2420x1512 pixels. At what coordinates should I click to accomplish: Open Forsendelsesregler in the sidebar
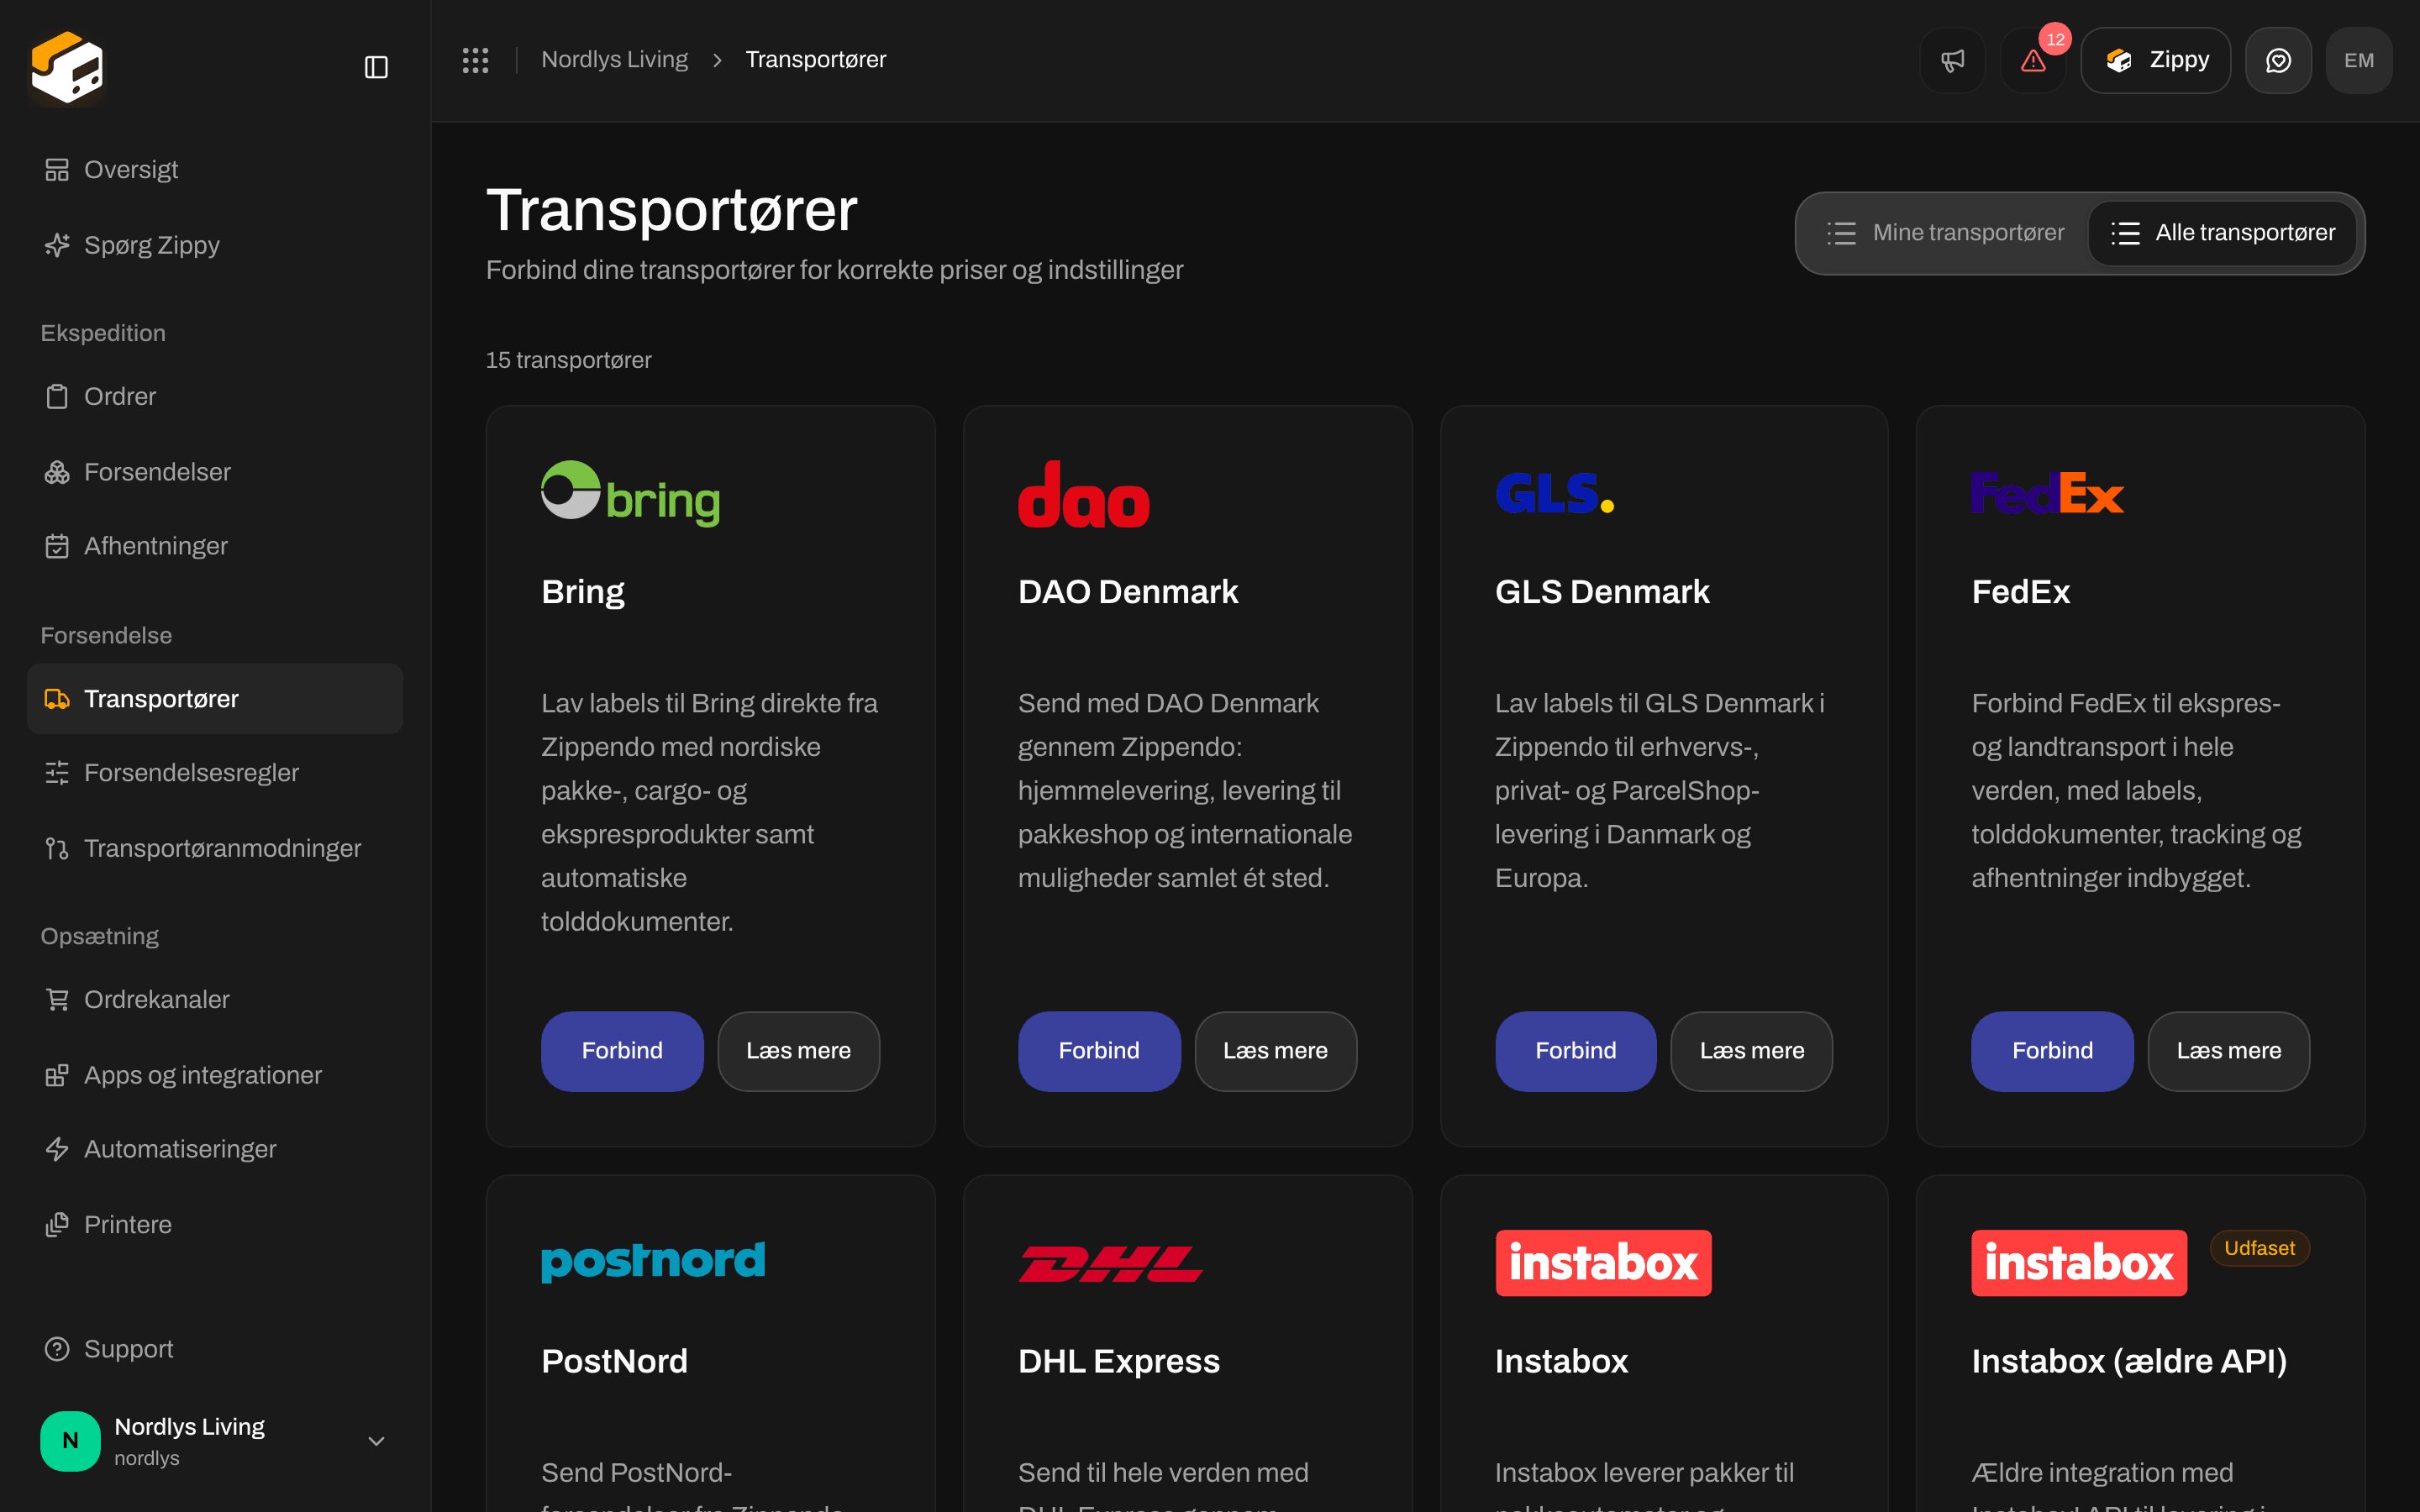tap(215, 773)
